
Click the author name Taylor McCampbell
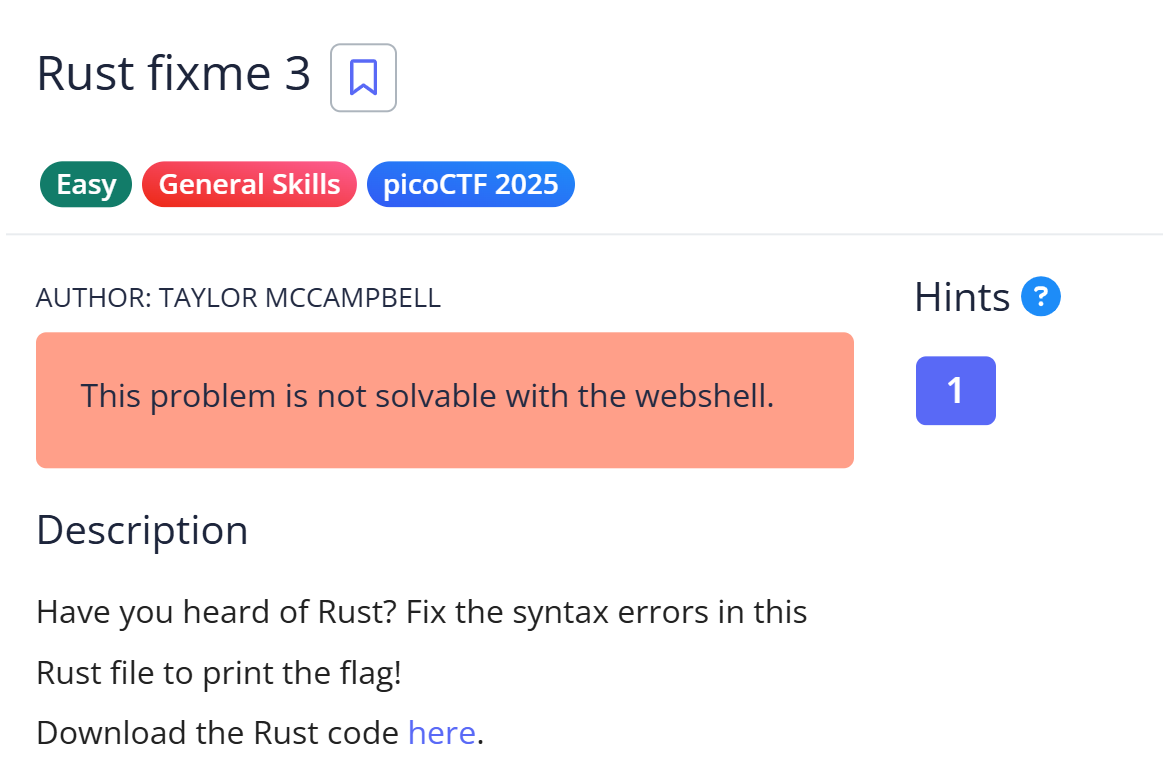(300, 298)
